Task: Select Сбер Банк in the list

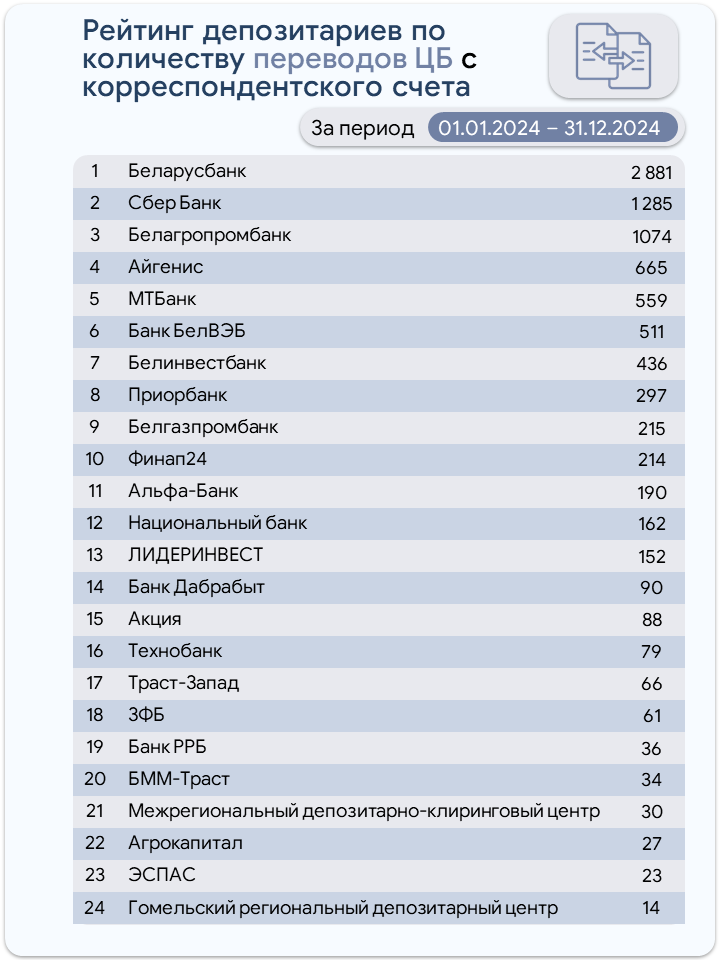Action: coord(174,203)
